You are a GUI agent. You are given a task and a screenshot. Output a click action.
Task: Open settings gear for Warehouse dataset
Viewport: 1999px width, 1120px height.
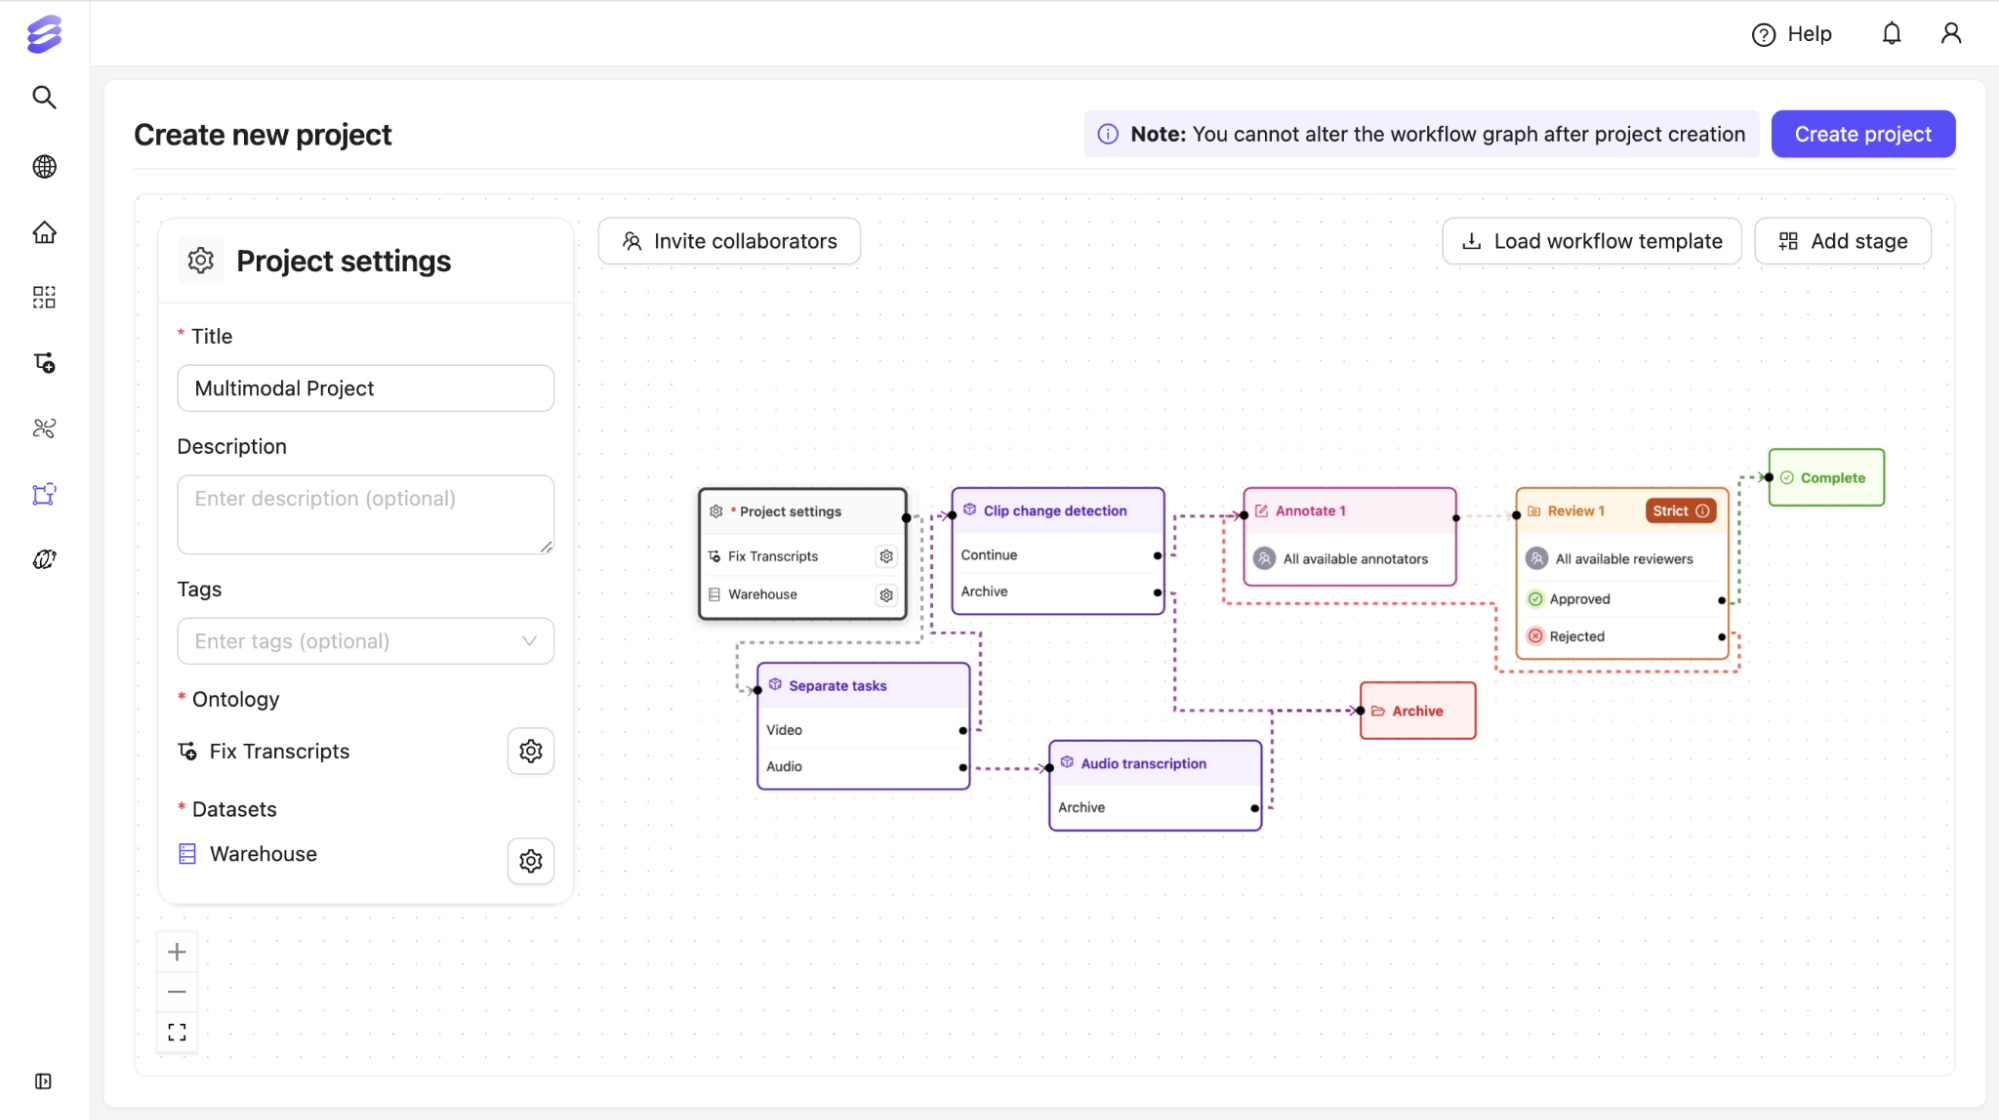[x=530, y=861]
